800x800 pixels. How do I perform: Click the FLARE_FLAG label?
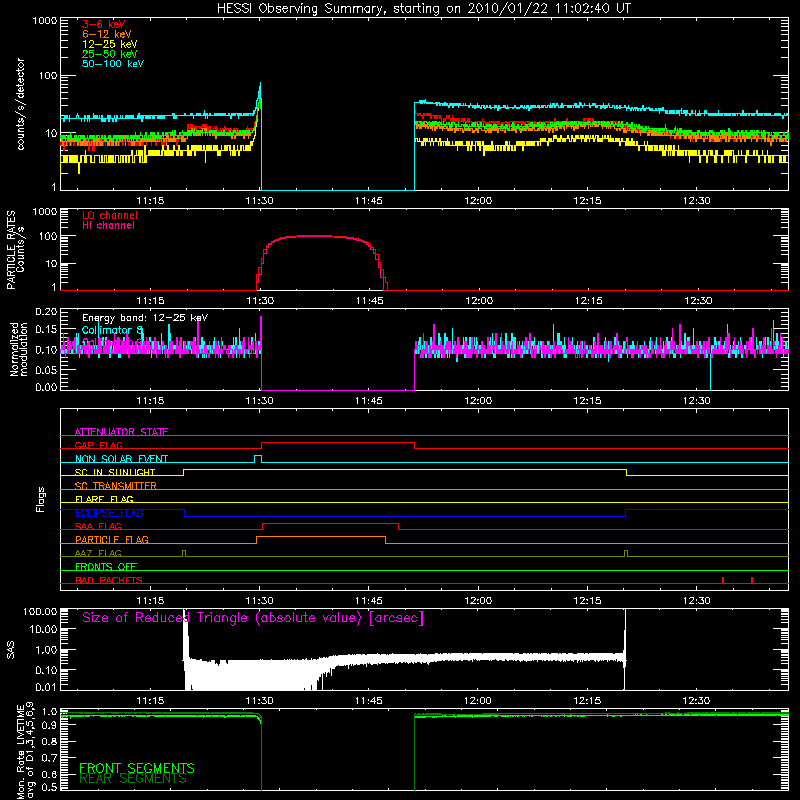104,499
